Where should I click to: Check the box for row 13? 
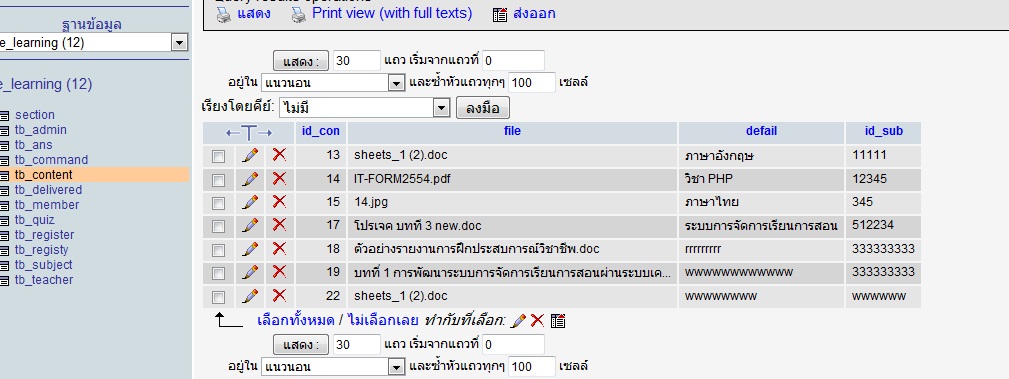pos(219,156)
